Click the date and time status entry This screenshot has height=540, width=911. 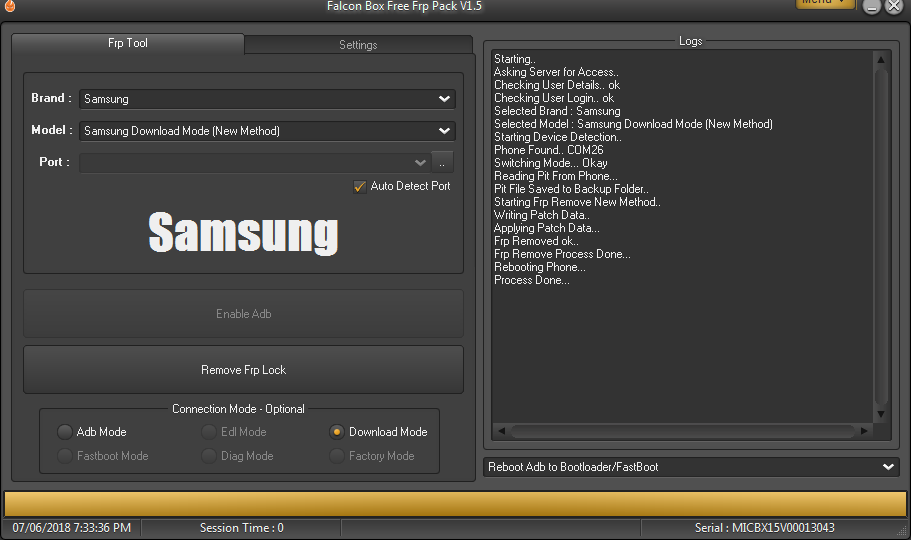click(71, 528)
